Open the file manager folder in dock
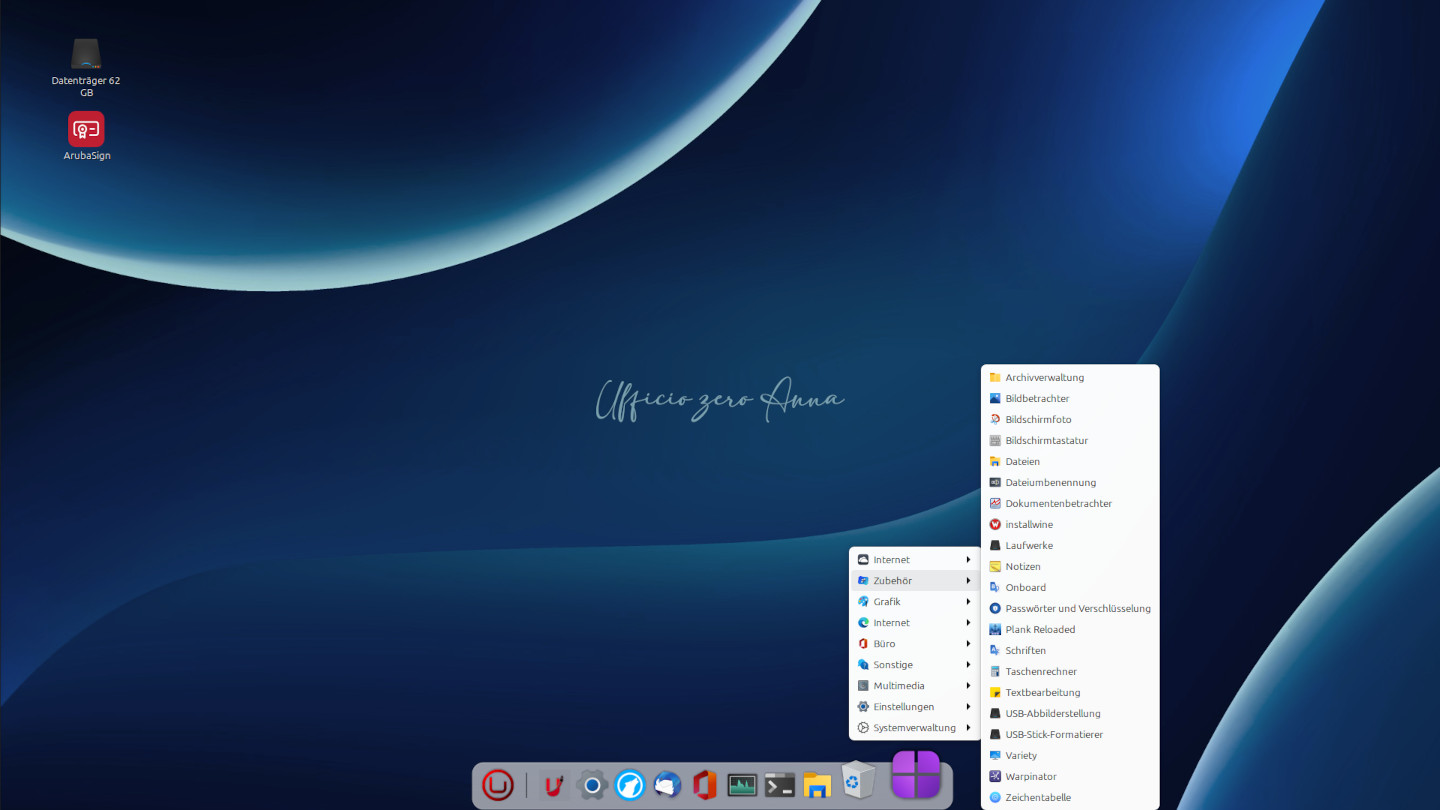The height and width of the screenshot is (810, 1440). [x=817, y=785]
